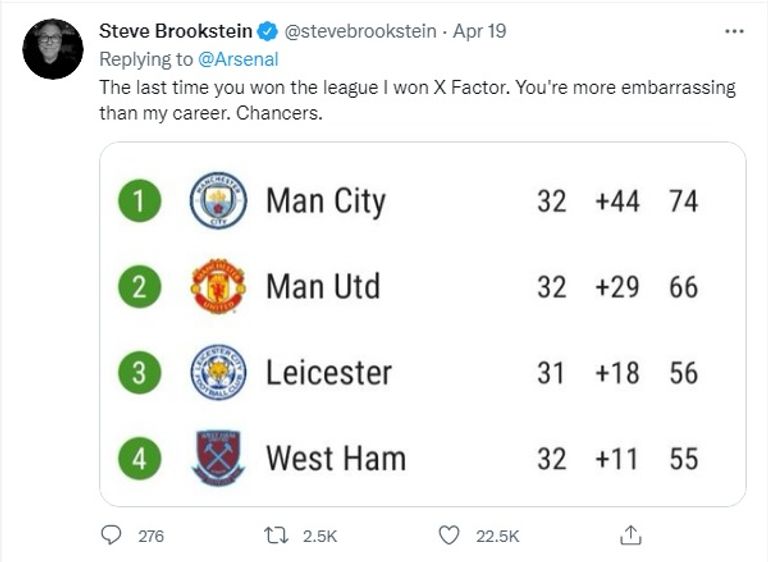Click the West Ham club crest
This screenshot has height=562, width=768.
(218, 459)
